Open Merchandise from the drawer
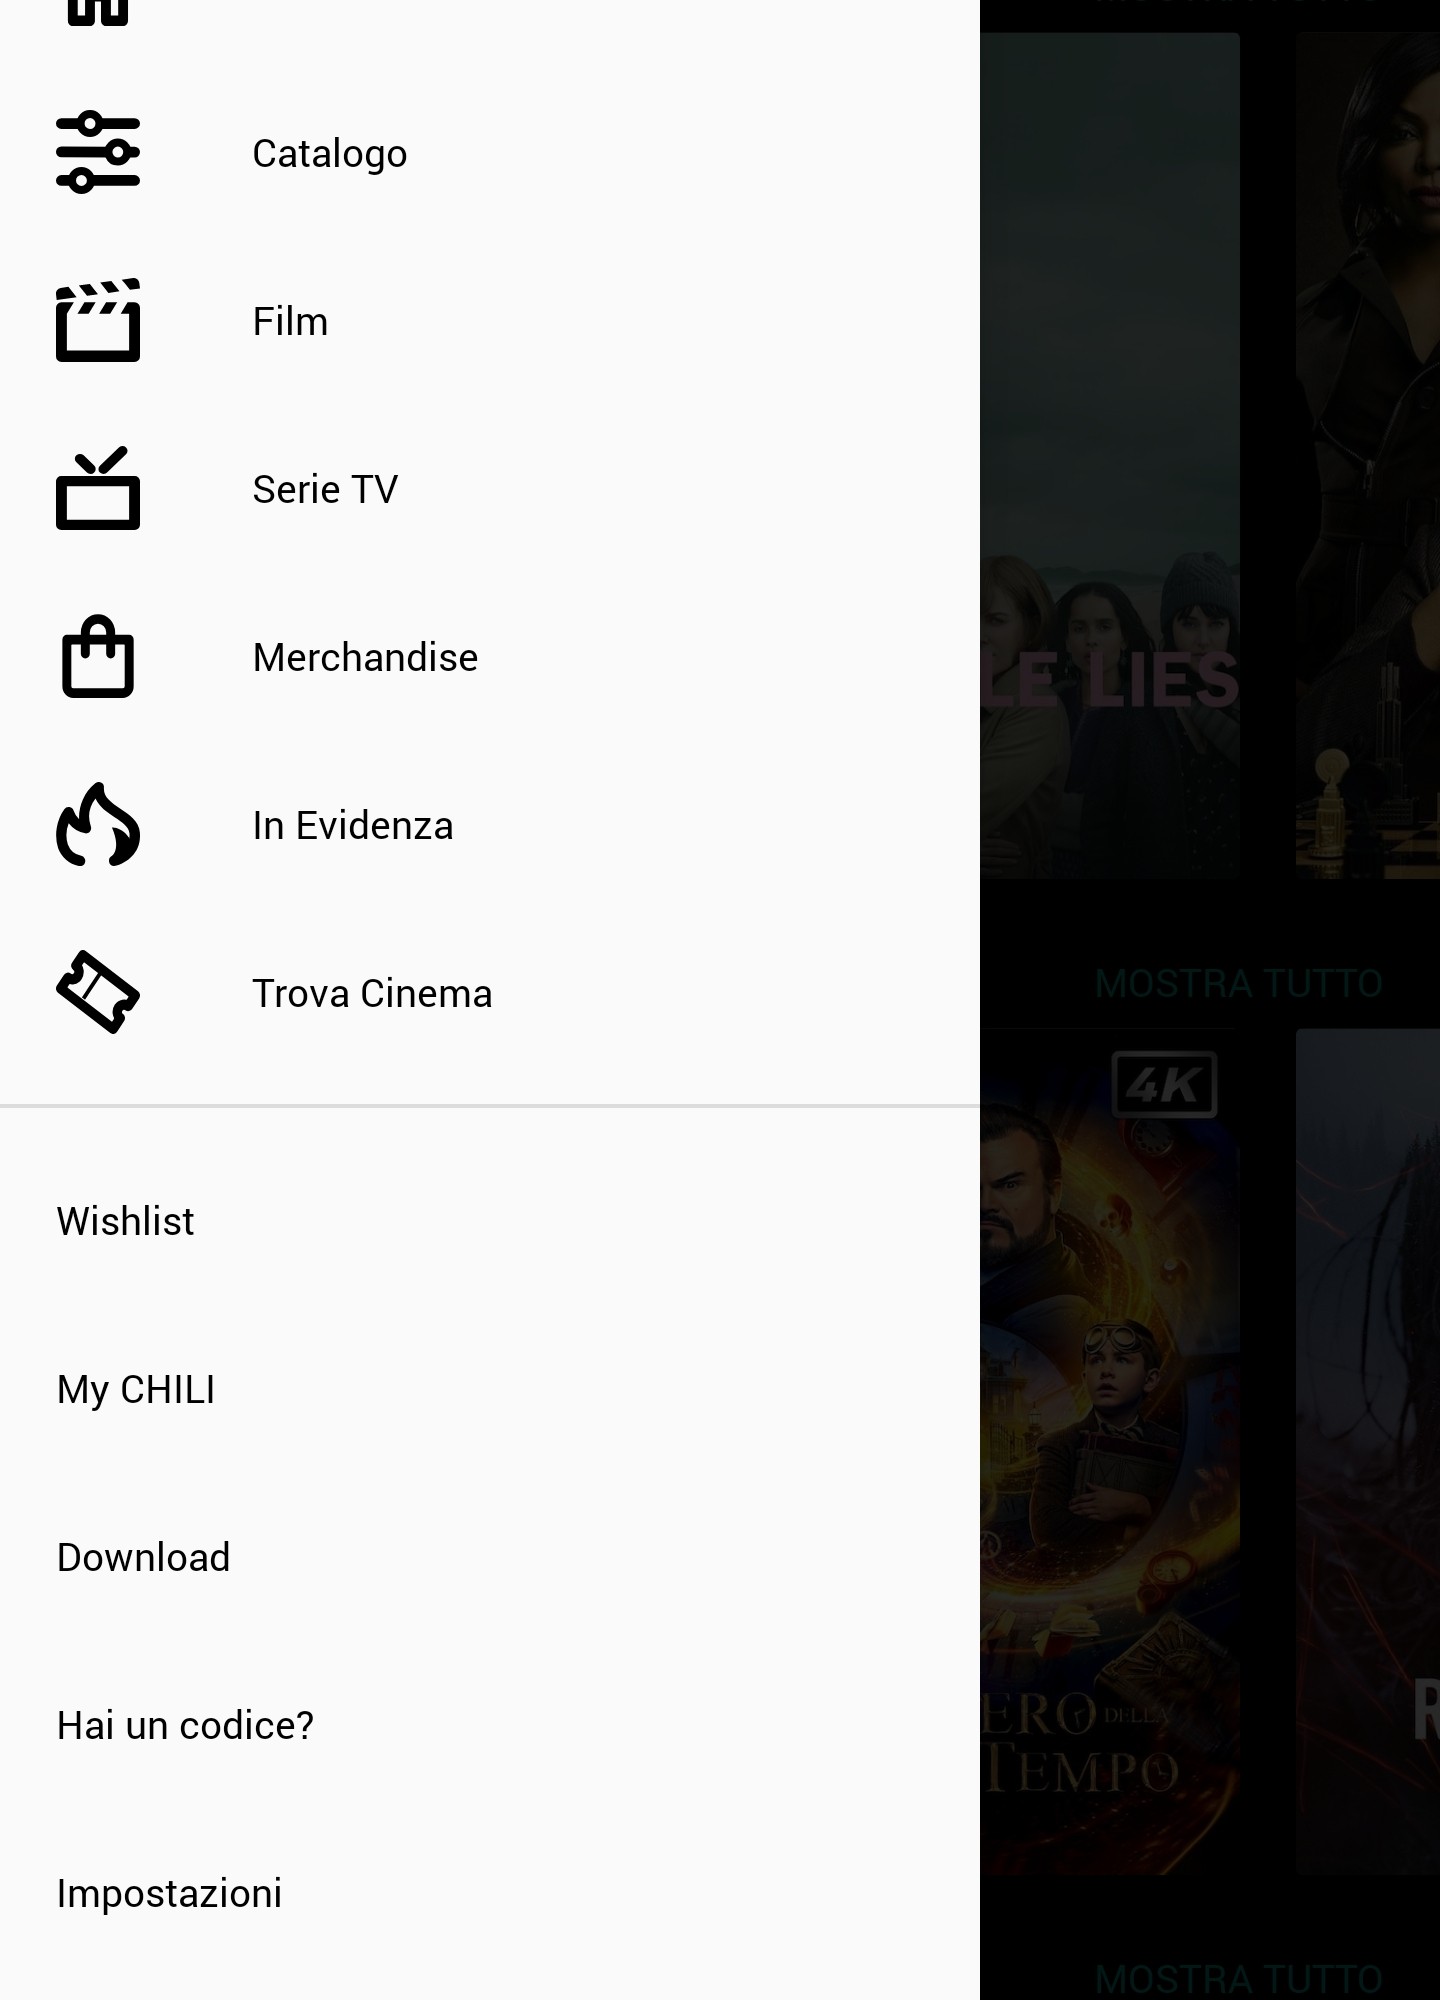1440x2000 pixels. click(x=365, y=658)
